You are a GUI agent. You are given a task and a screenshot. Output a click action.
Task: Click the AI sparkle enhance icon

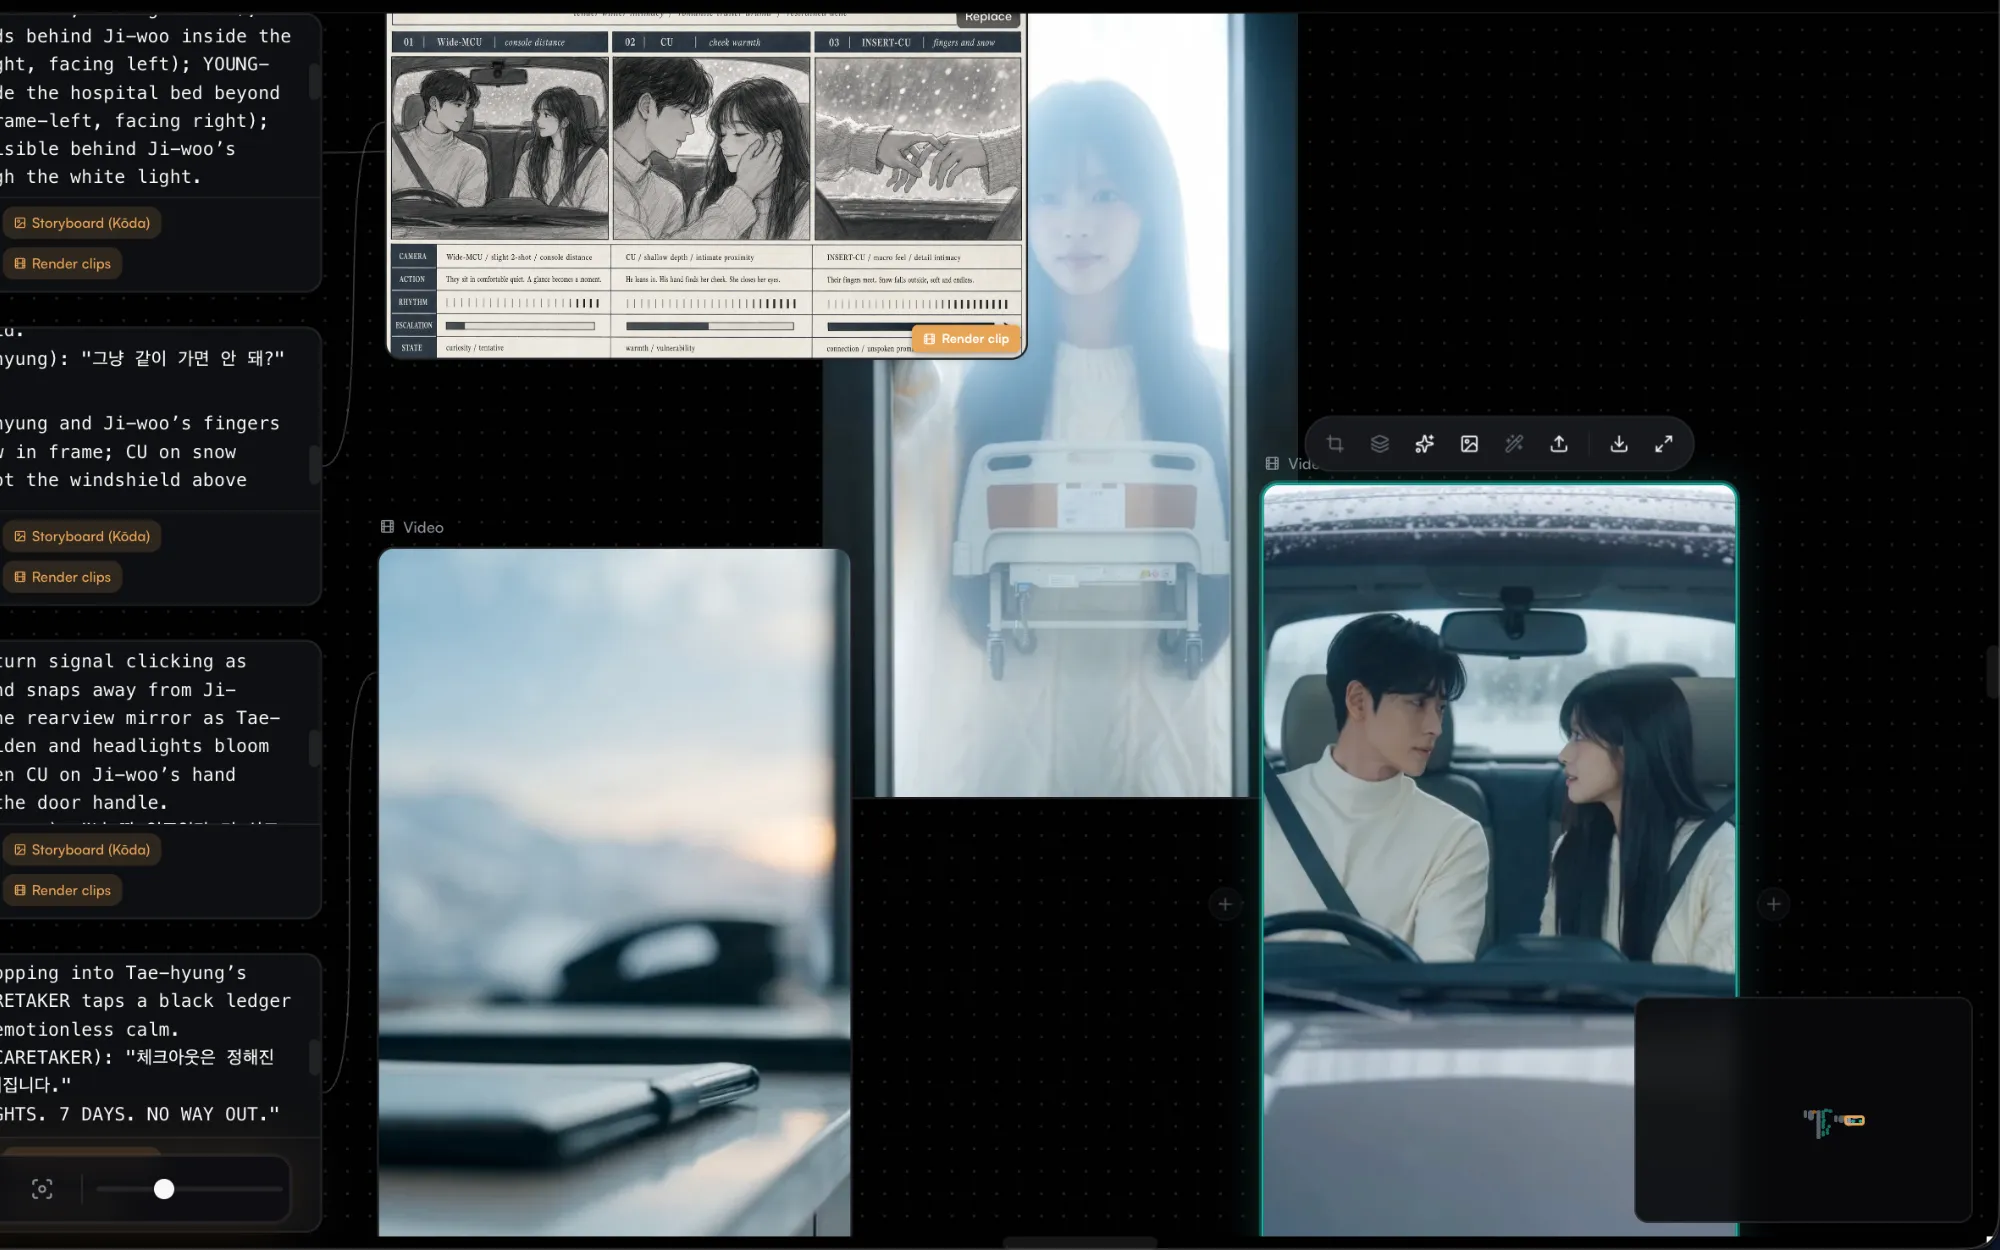pos(1425,444)
